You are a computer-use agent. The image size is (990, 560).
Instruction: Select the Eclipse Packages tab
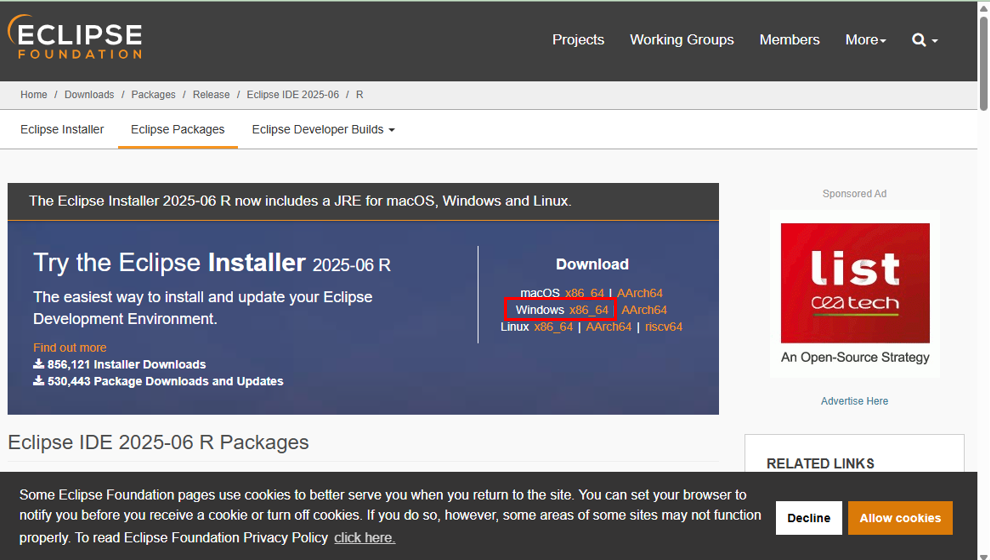[x=177, y=129]
